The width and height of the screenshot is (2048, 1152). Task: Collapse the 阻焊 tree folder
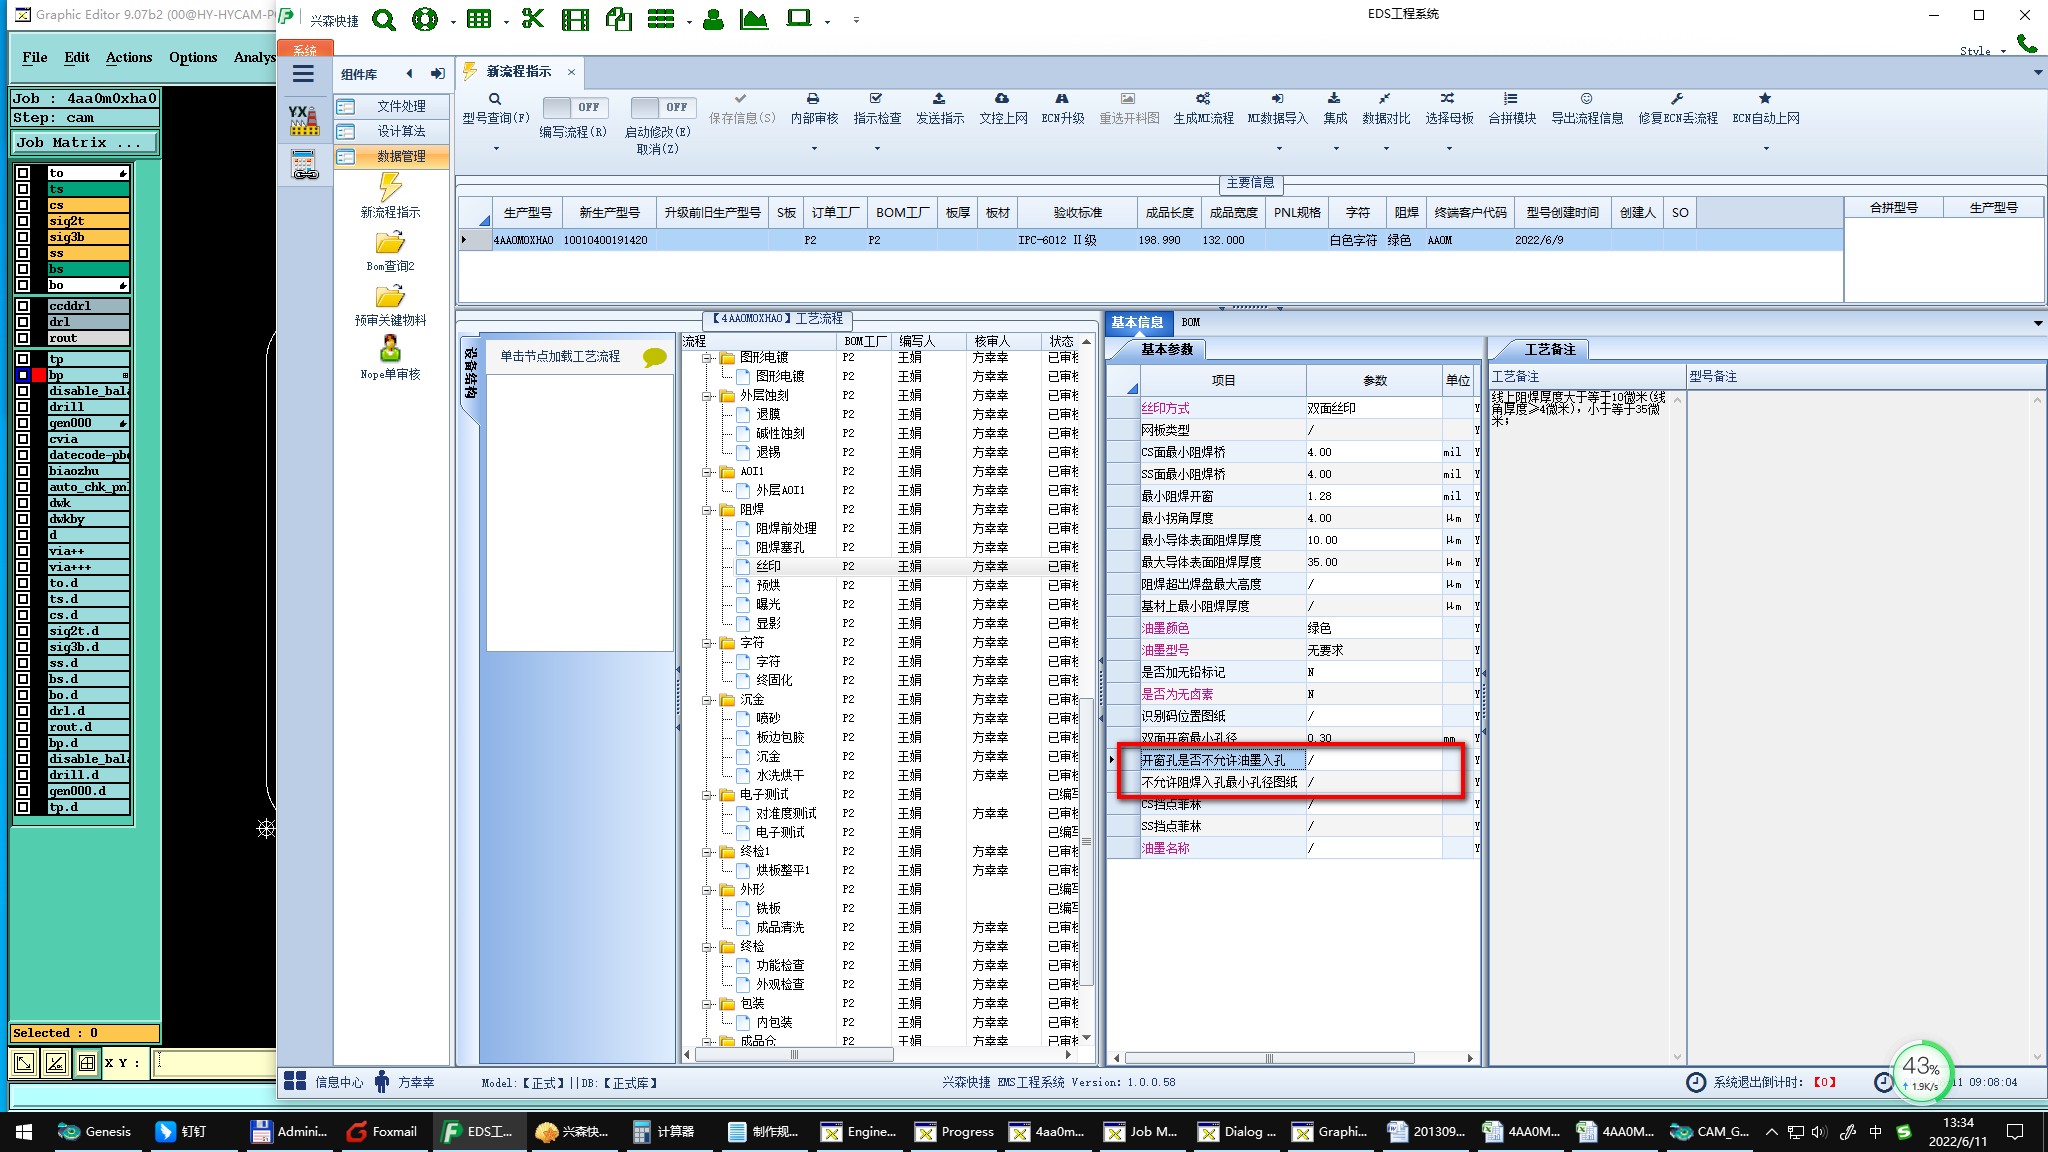pos(708,510)
